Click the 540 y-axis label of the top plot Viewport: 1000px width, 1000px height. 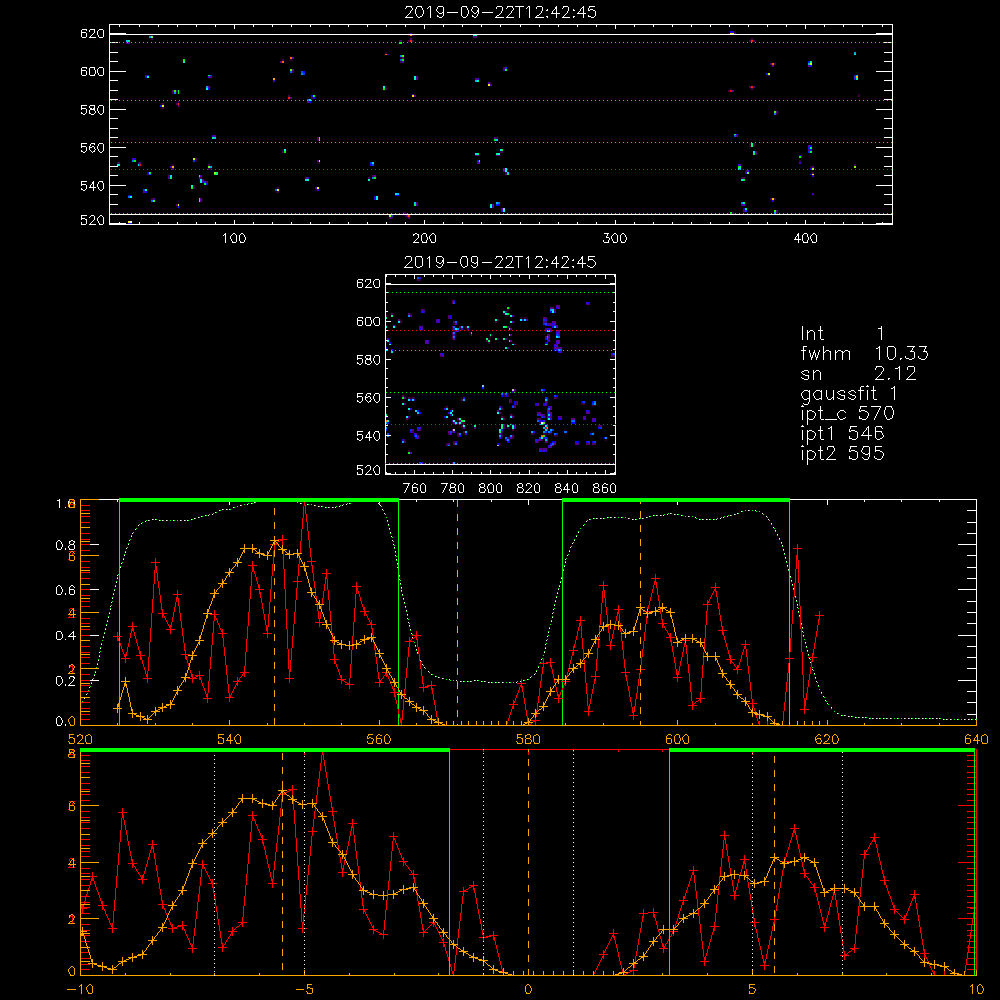tap(92, 186)
